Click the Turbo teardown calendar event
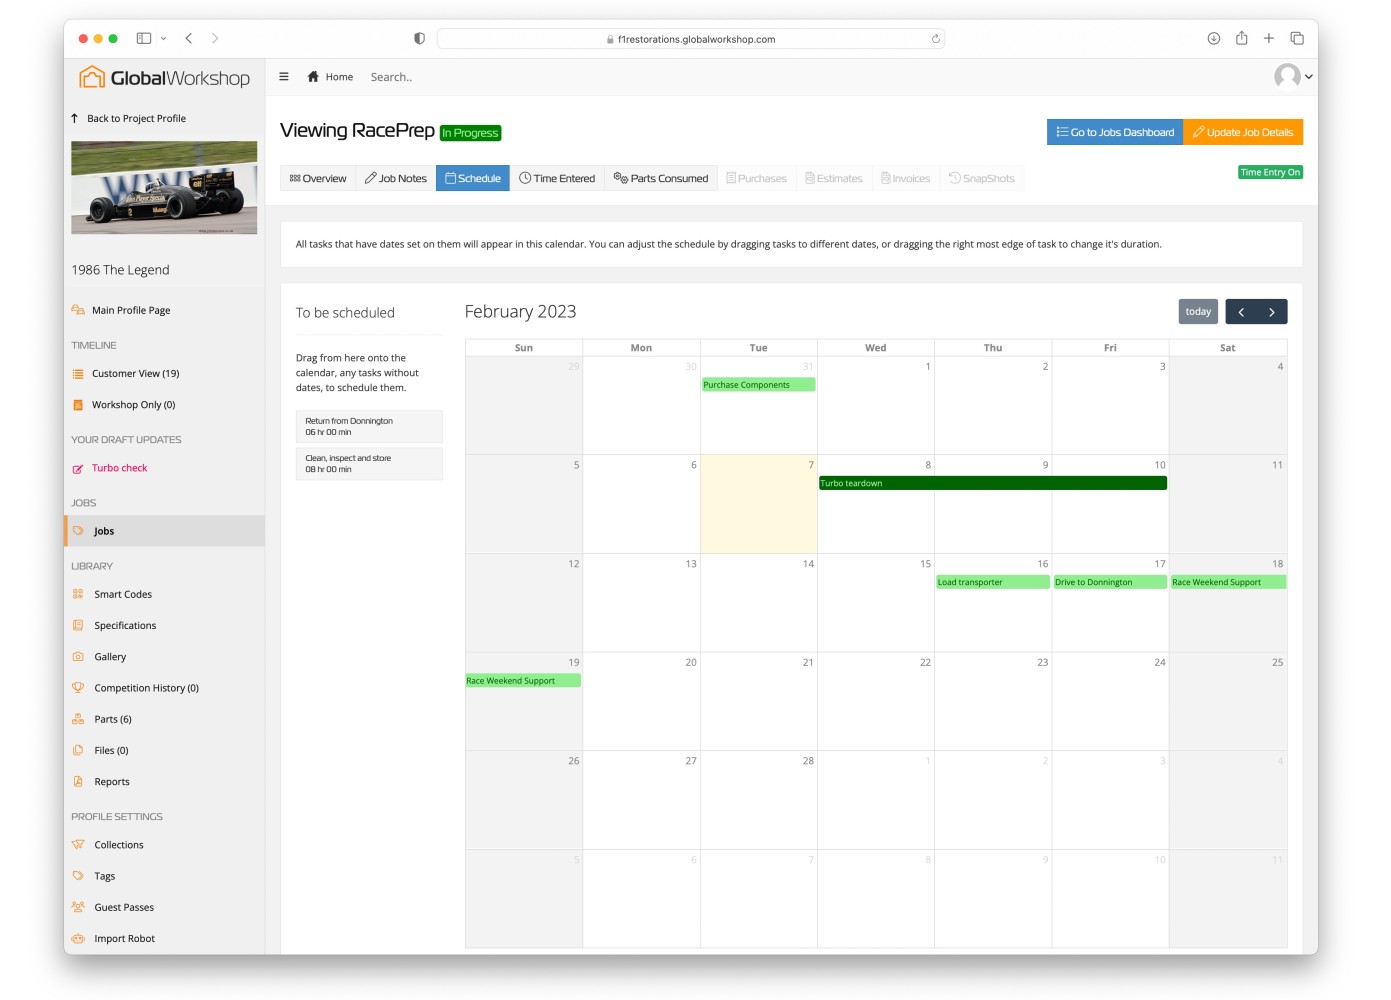This screenshot has width=1391, height=1000. (993, 483)
